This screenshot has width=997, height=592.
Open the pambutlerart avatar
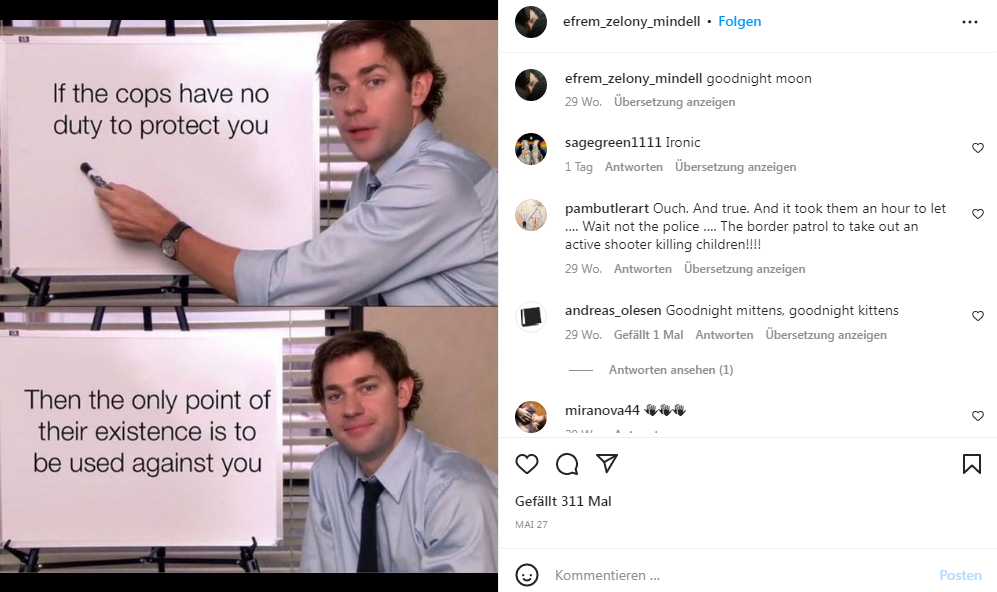coord(531,214)
